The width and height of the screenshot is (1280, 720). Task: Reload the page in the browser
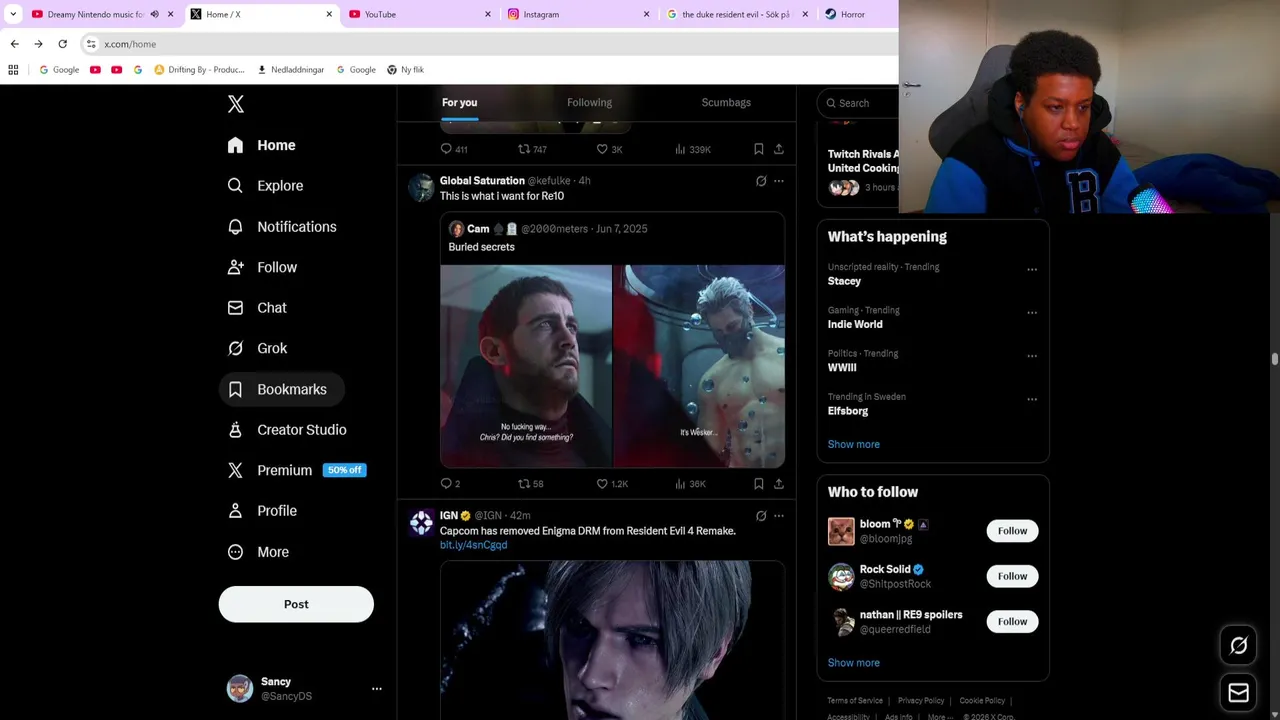(62, 44)
